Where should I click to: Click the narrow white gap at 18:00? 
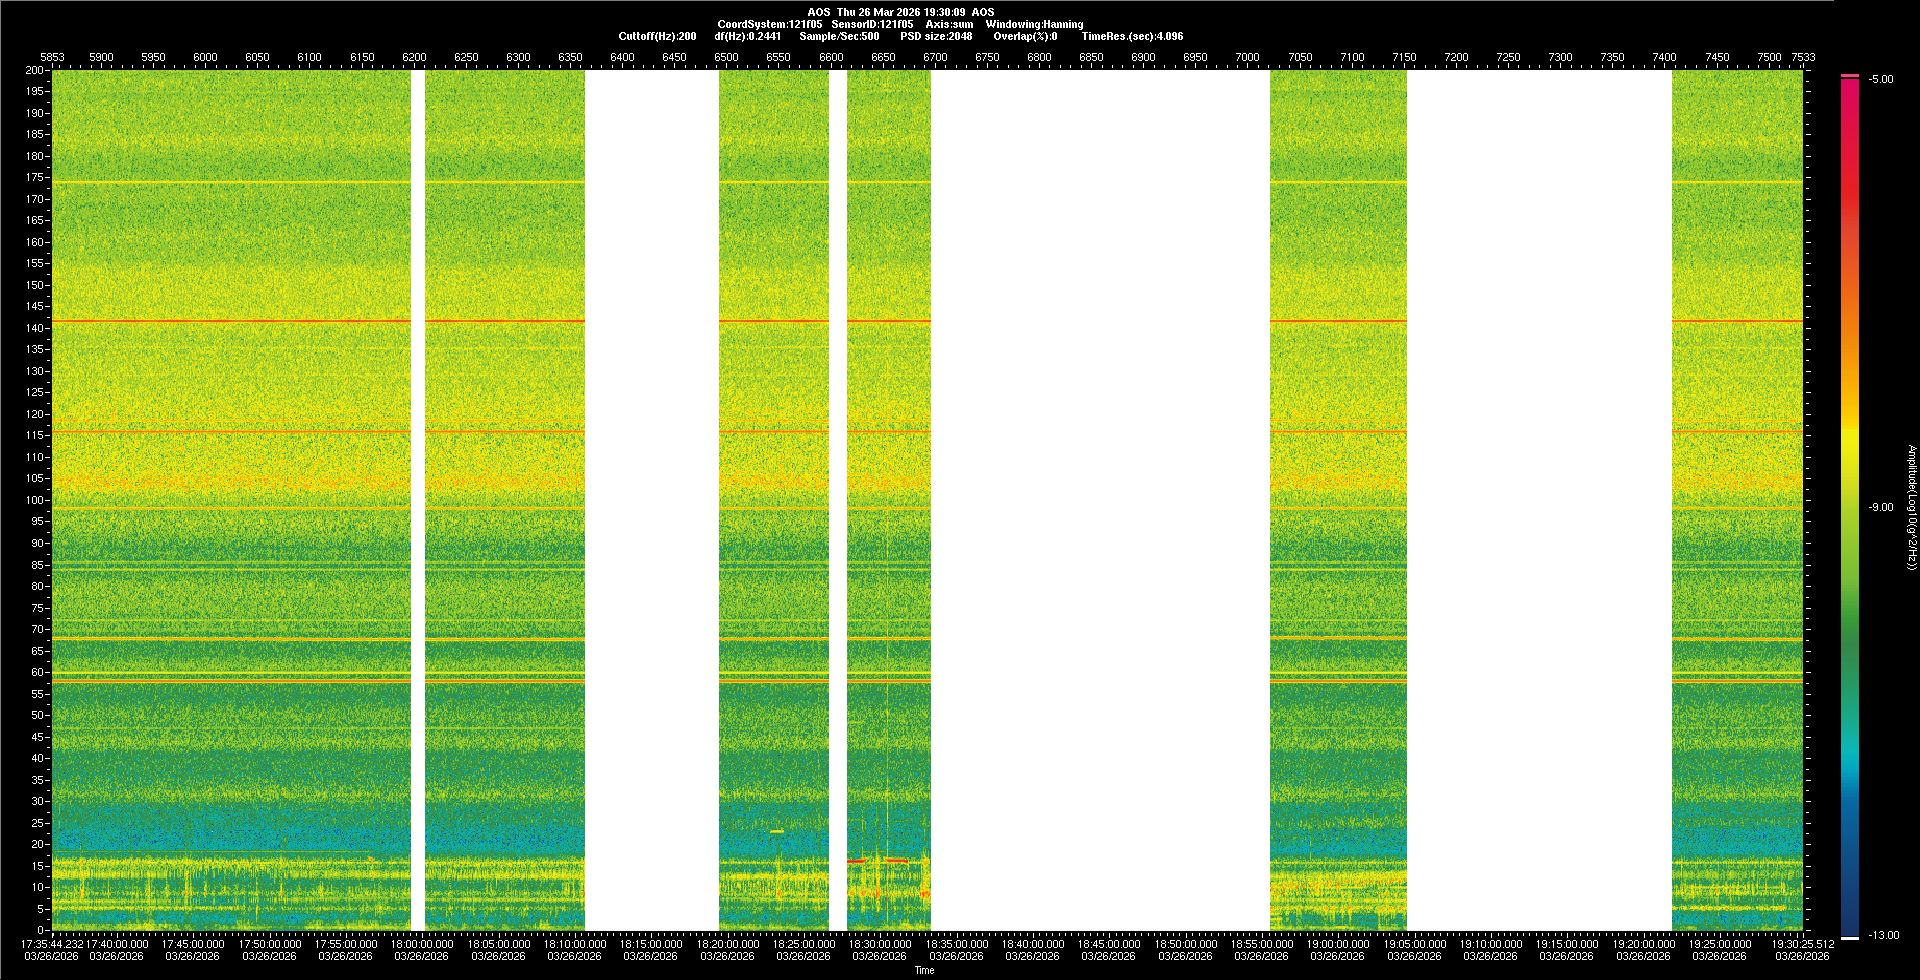pos(418,500)
